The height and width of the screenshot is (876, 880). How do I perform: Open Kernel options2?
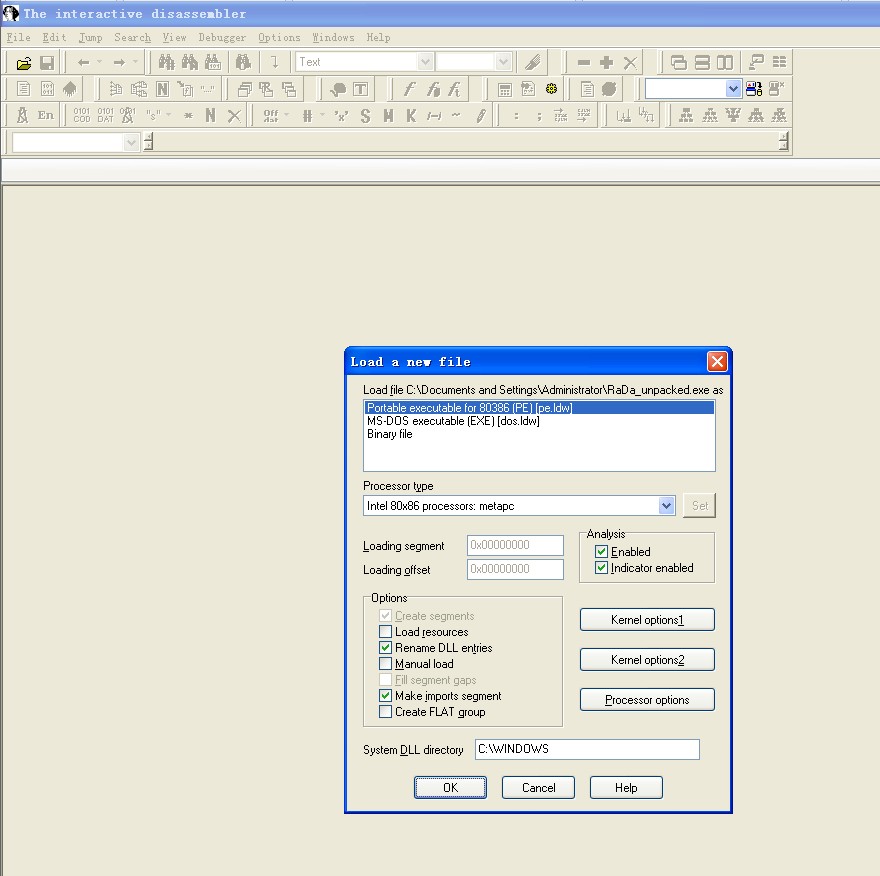[x=647, y=659]
